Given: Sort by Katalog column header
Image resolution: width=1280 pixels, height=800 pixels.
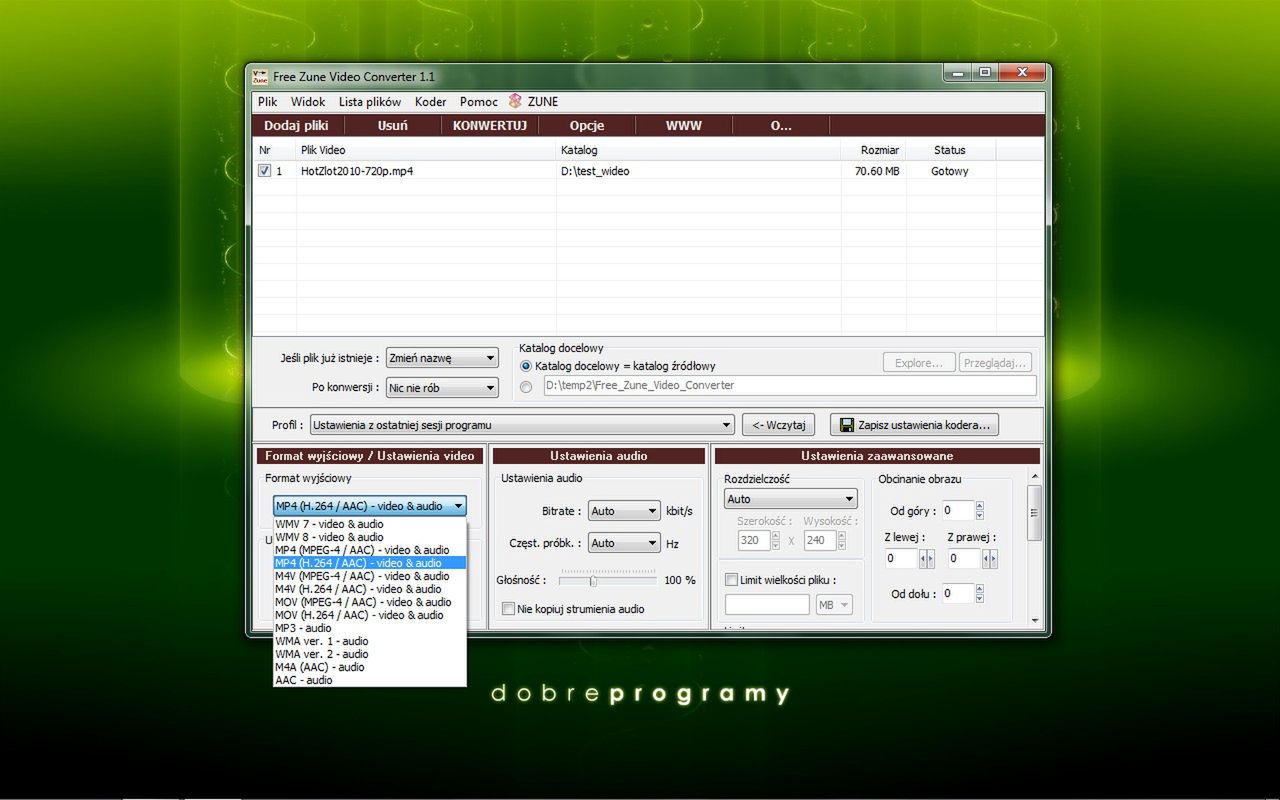Looking at the screenshot, I should pyautogui.click(x=698, y=150).
